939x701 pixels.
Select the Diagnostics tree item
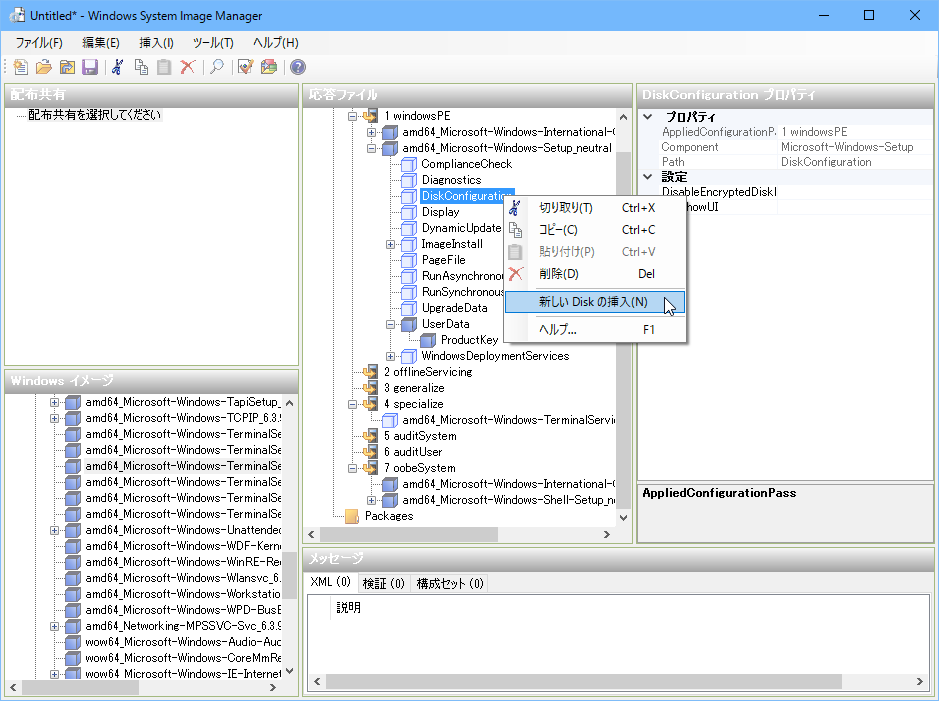451,180
